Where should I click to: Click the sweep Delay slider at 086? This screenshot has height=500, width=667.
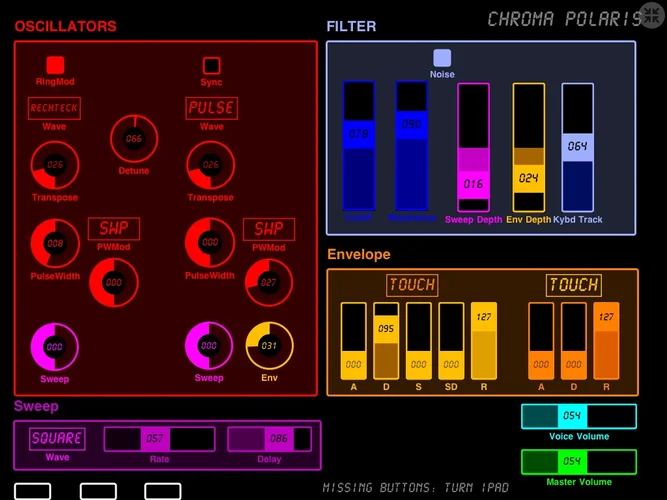click(269, 439)
